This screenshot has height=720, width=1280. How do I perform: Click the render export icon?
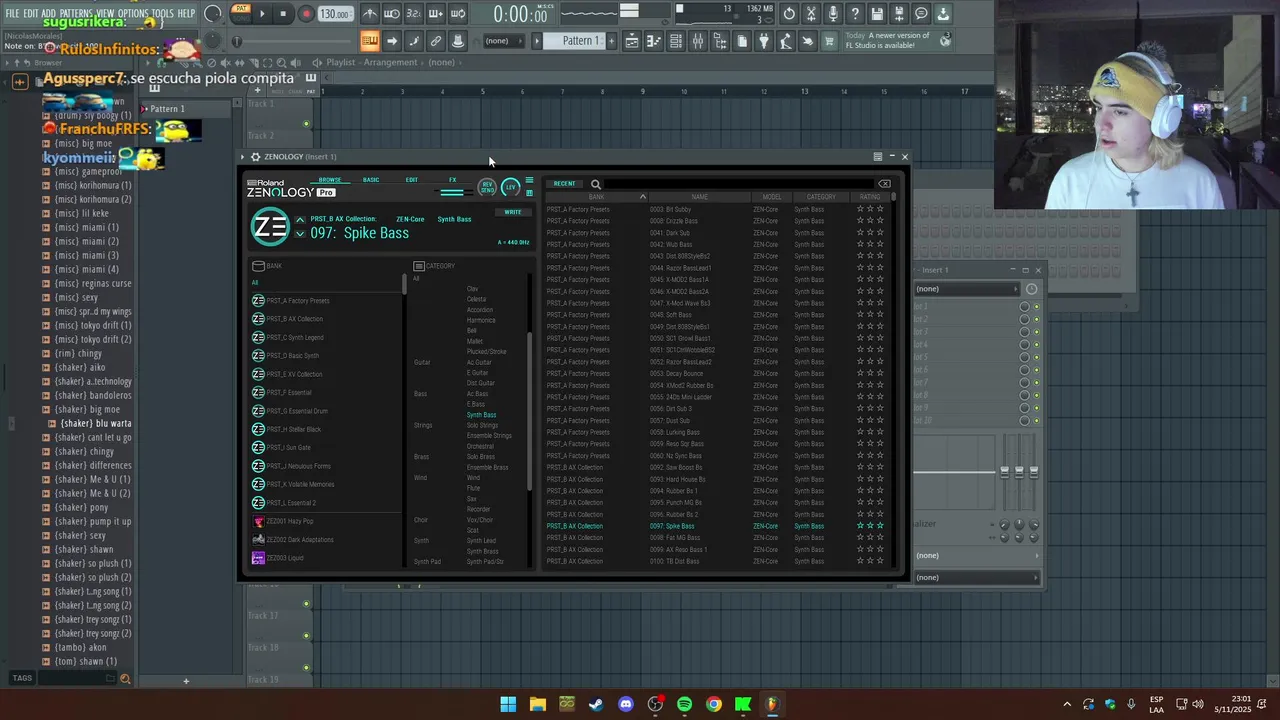click(x=899, y=14)
